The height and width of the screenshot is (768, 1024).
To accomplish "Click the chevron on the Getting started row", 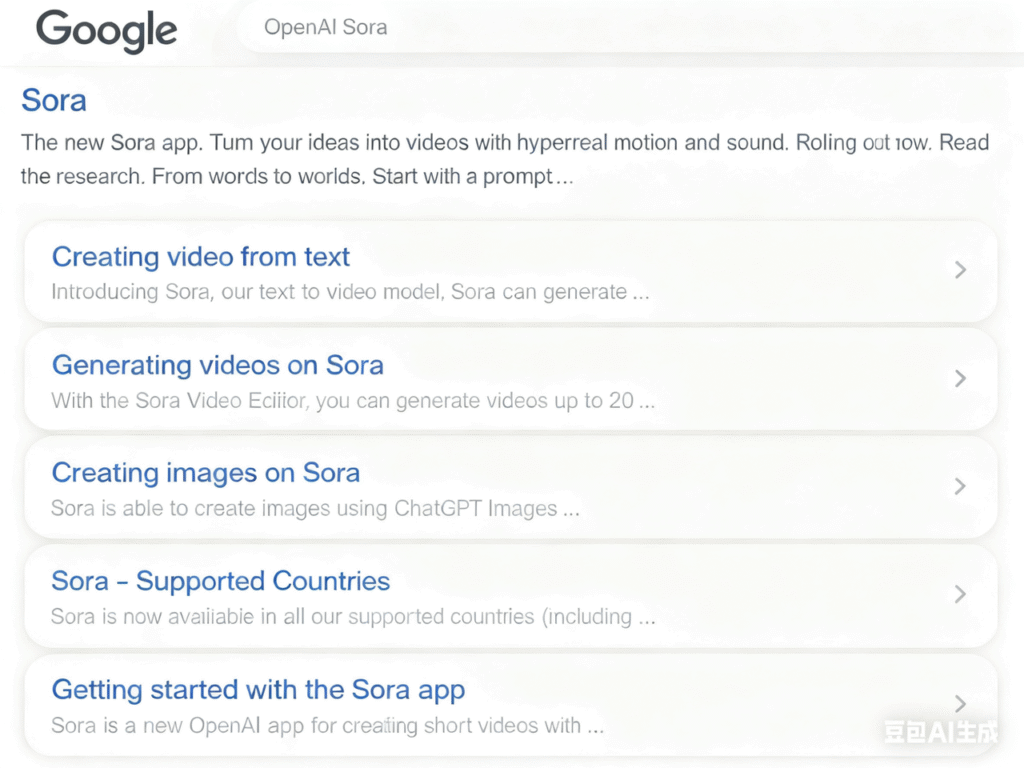I will coord(960,702).
